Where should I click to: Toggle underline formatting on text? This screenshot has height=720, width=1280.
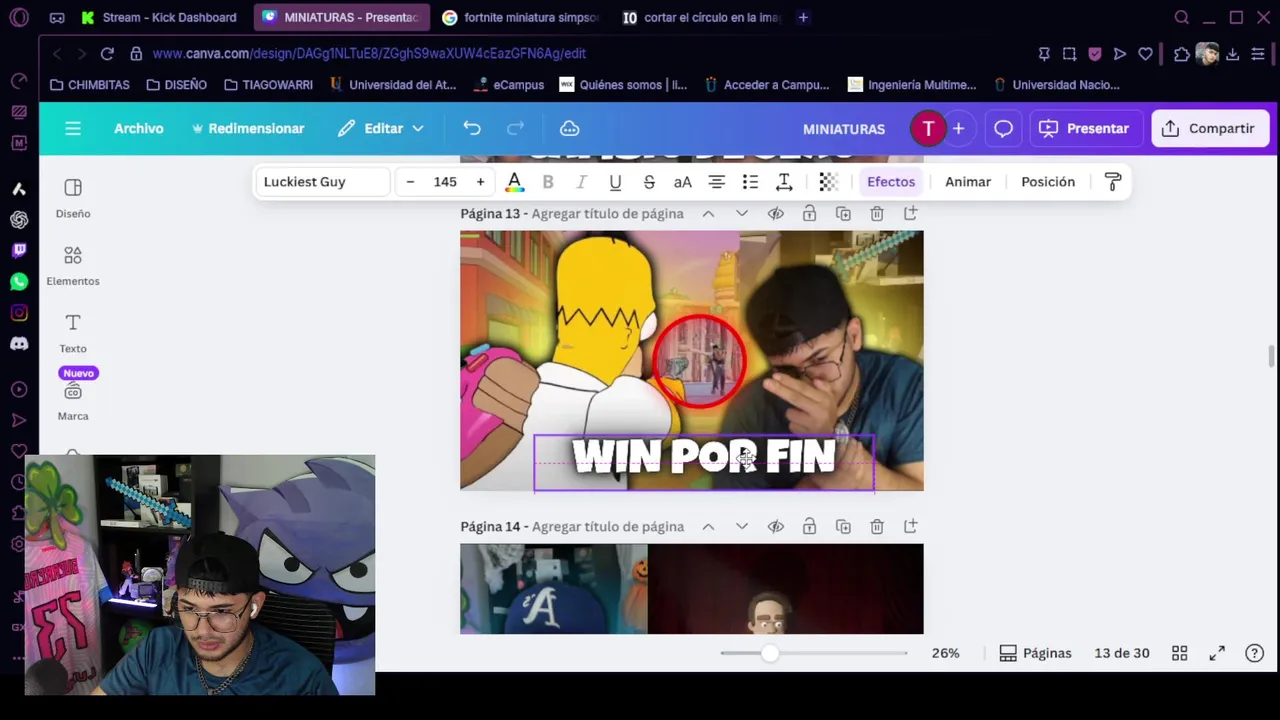click(615, 182)
